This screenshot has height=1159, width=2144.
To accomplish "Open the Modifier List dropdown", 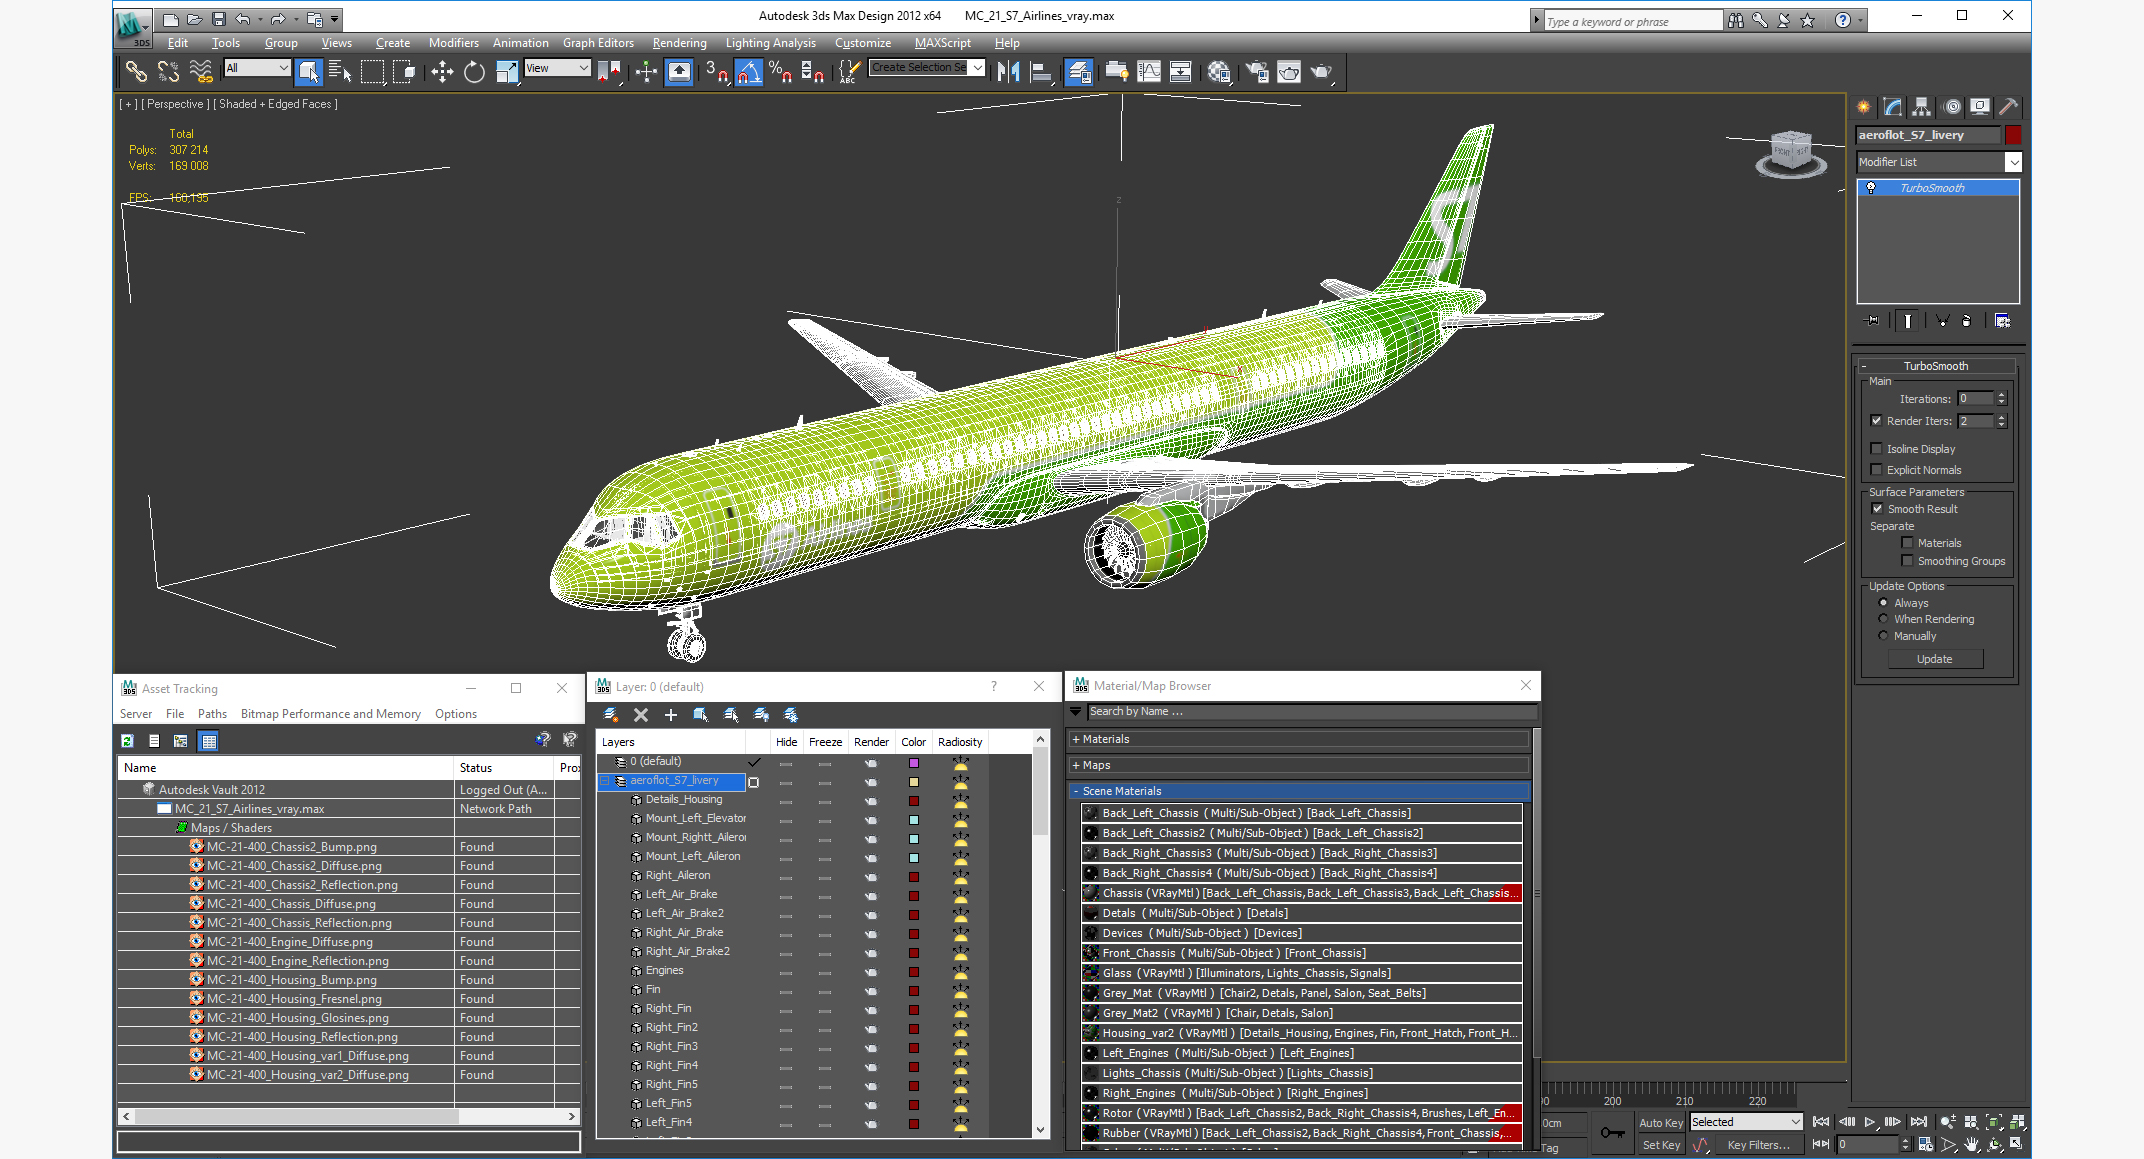I will [1939, 162].
